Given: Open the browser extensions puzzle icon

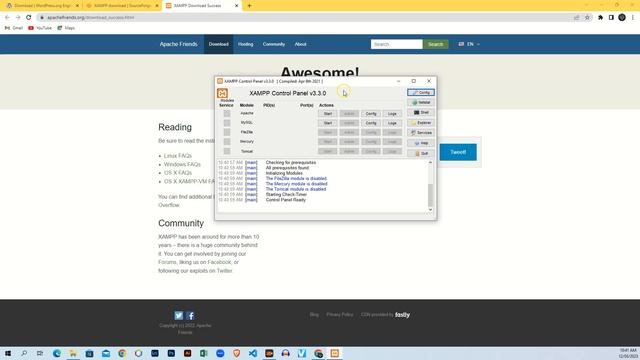Looking at the screenshot, I should [600, 18].
